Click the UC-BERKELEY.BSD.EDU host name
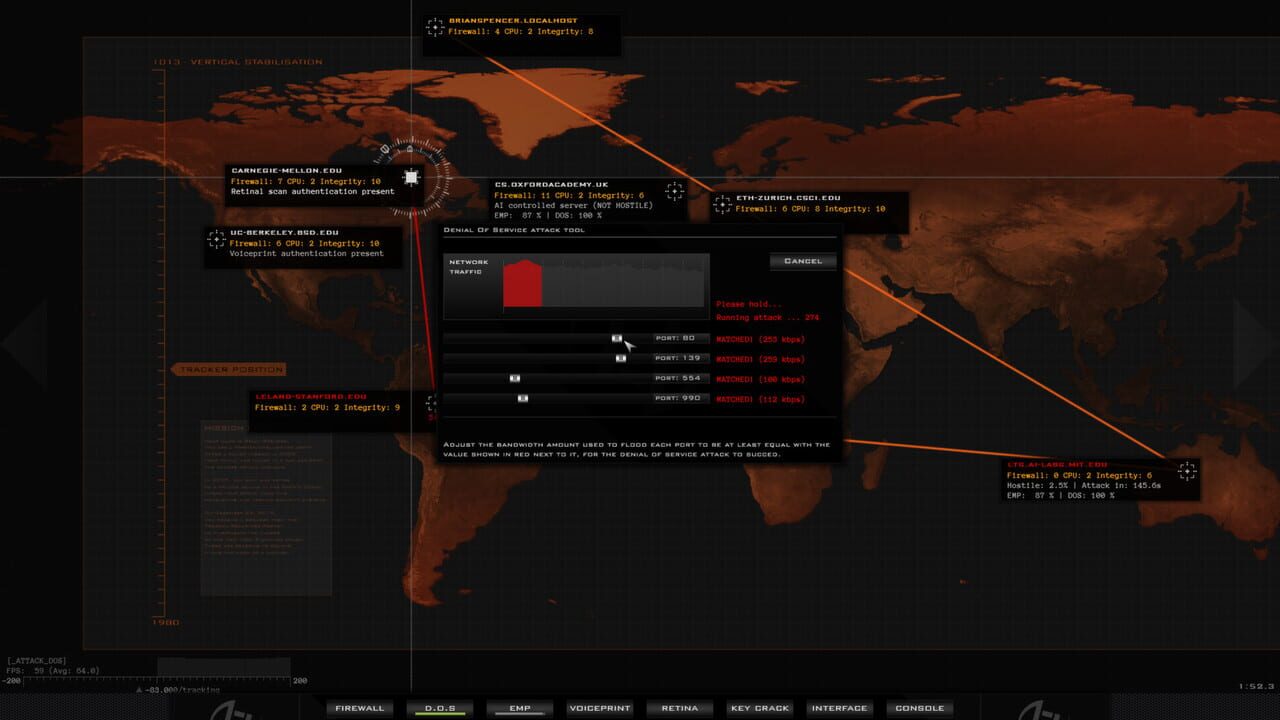Screen dimensions: 1280x720 (x=285, y=232)
